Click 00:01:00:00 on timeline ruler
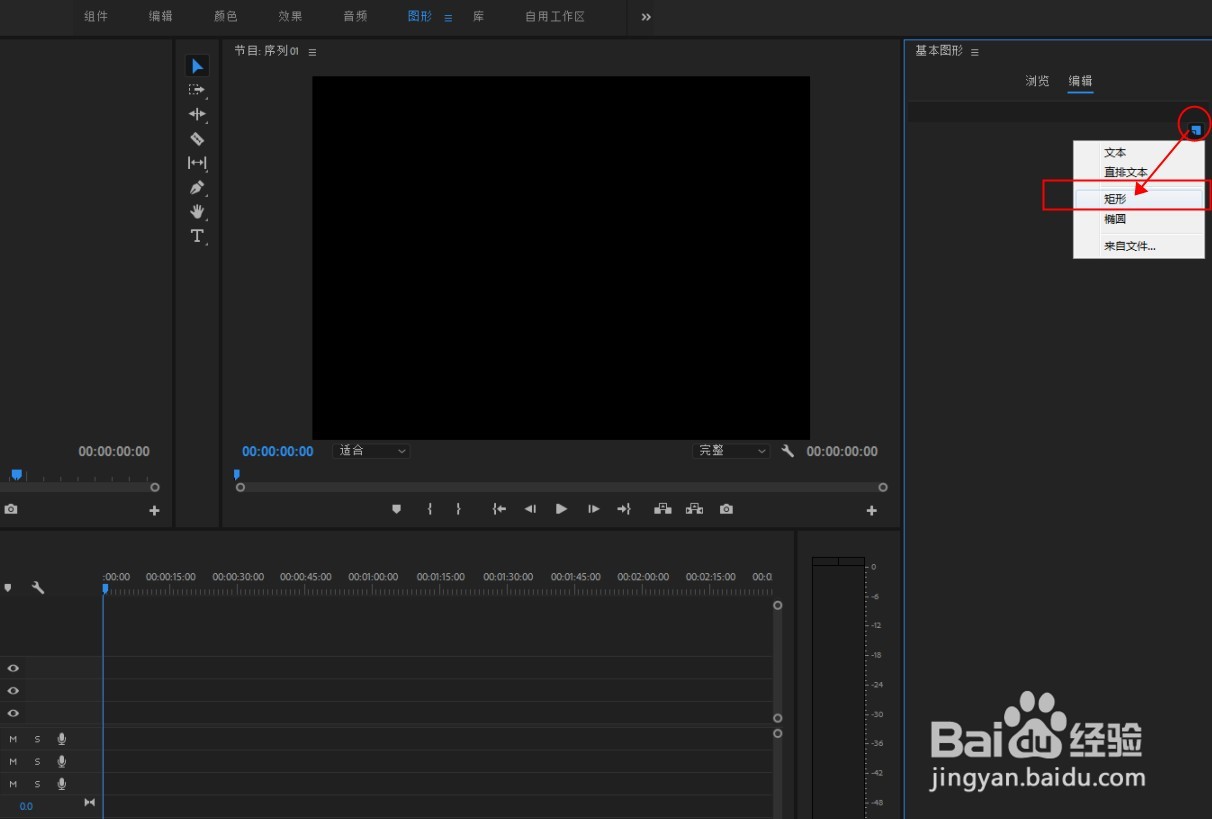1212x819 pixels. (373, 577)
